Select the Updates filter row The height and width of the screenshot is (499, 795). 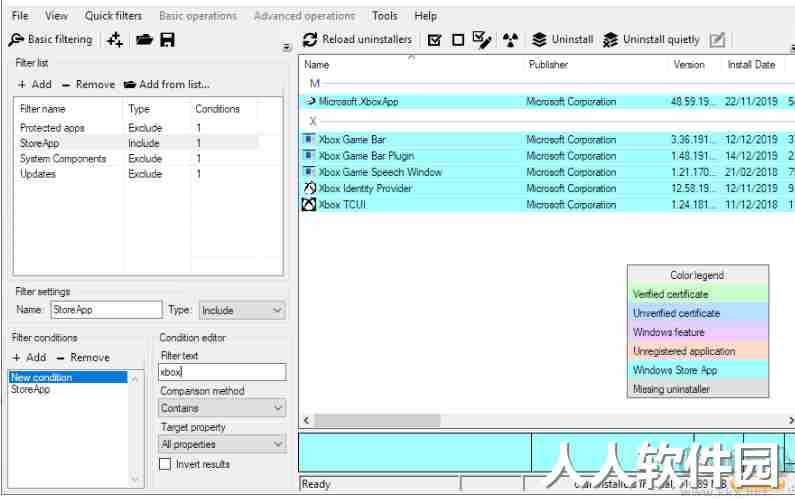[x=137, y=173]
